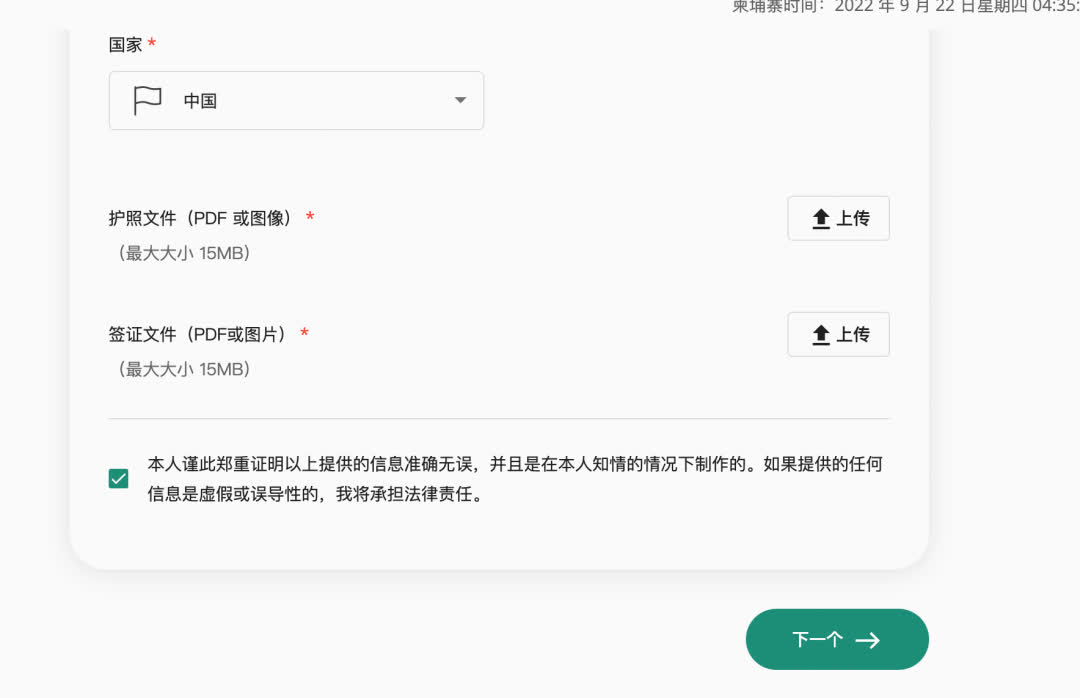This screenshot has width=1080, height=698.
Task: Click the right arrow icon on 下一个
Action: click(867, 640)
